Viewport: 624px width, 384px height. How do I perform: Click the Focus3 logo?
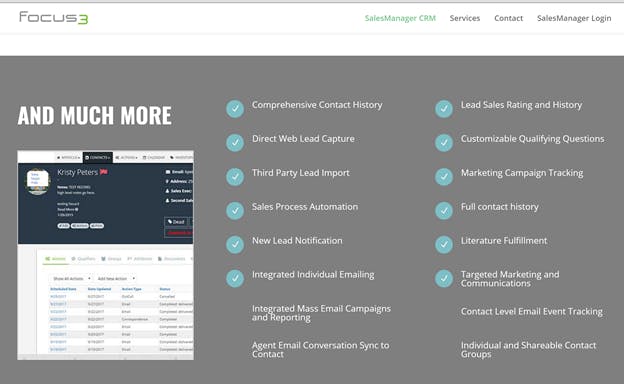point(54,18)
